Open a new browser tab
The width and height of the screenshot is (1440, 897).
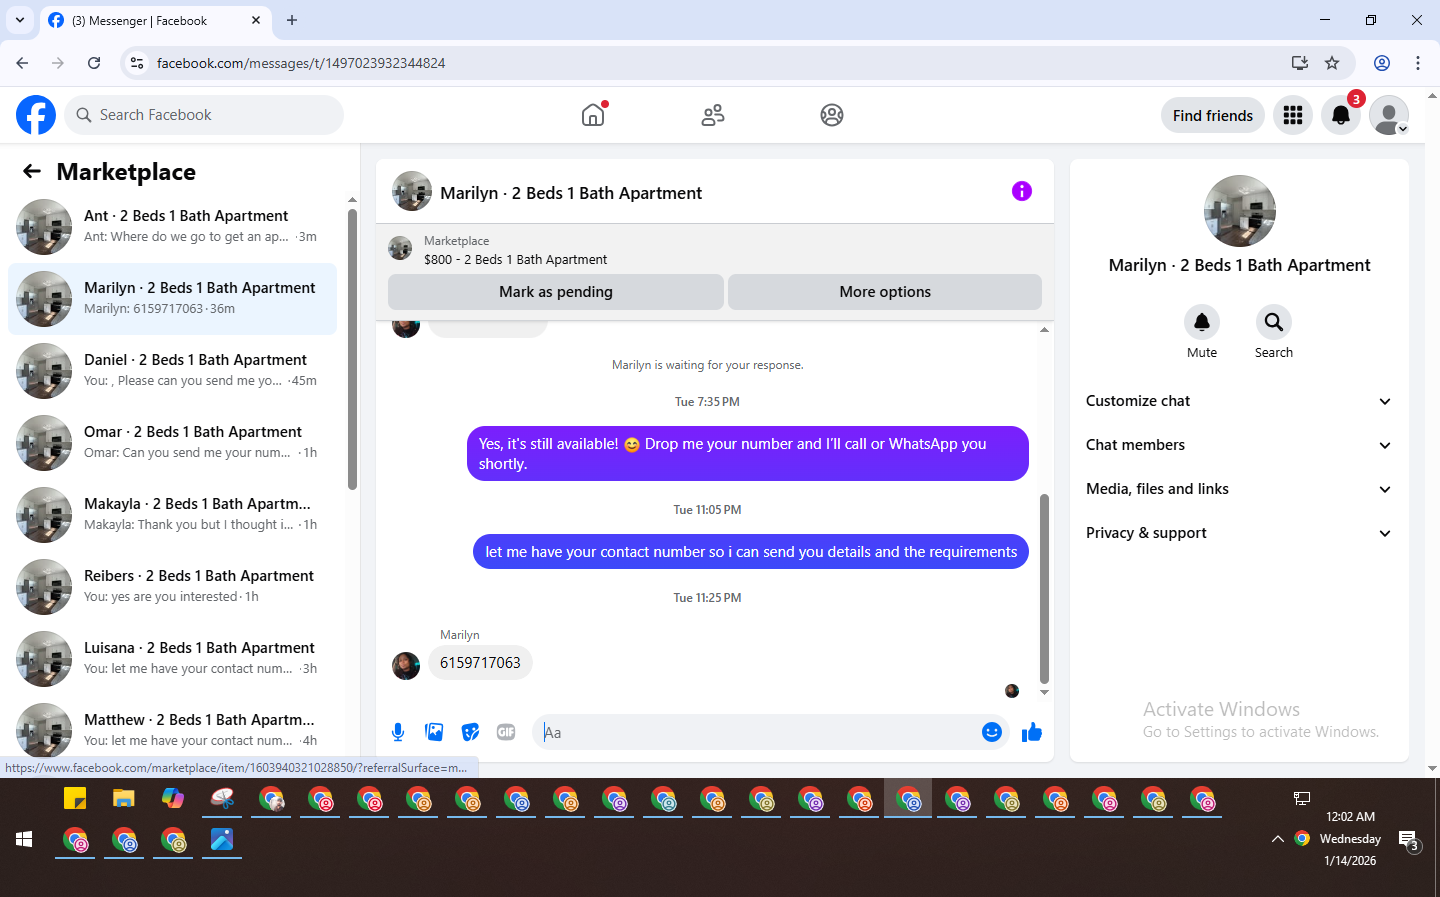292,20
